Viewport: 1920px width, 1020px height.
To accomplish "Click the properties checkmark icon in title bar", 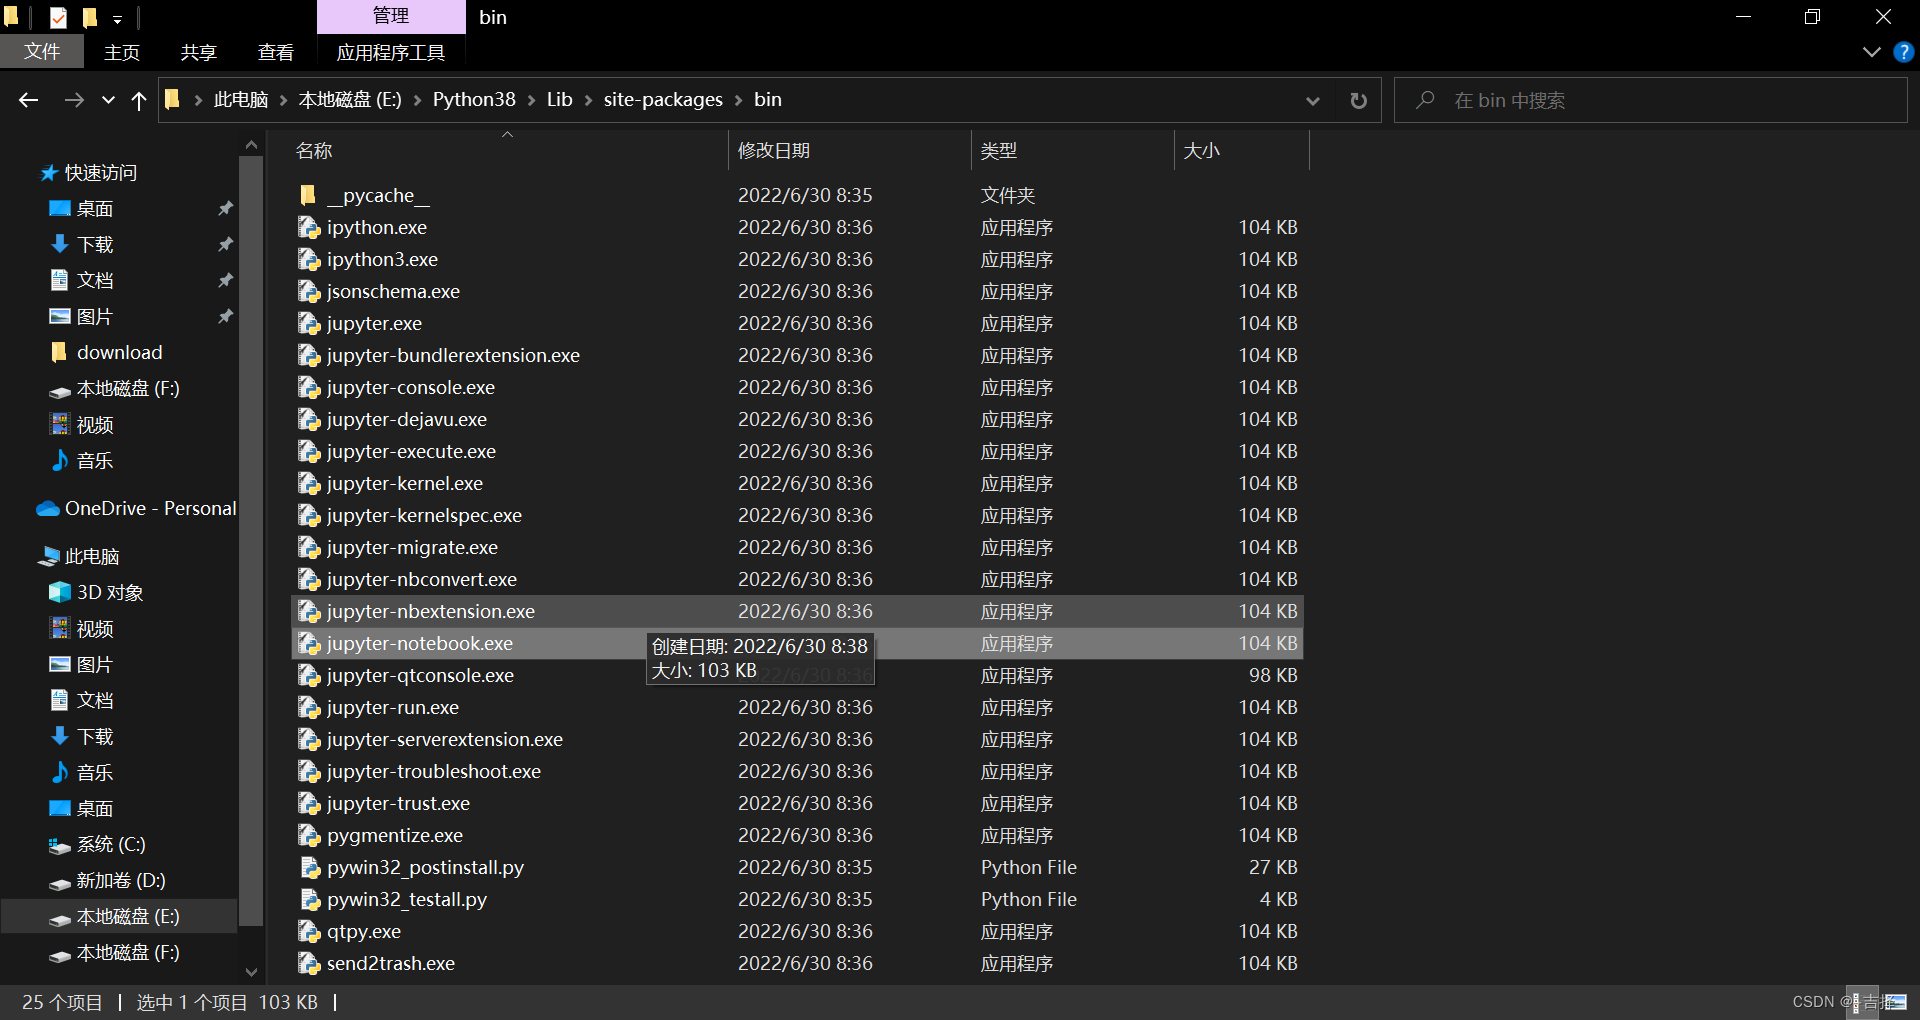I will 58,17.
